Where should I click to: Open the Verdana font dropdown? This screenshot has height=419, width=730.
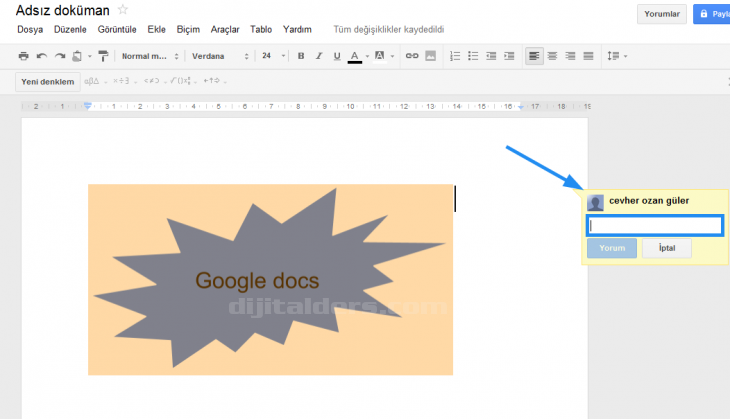[x=220, y=56]
